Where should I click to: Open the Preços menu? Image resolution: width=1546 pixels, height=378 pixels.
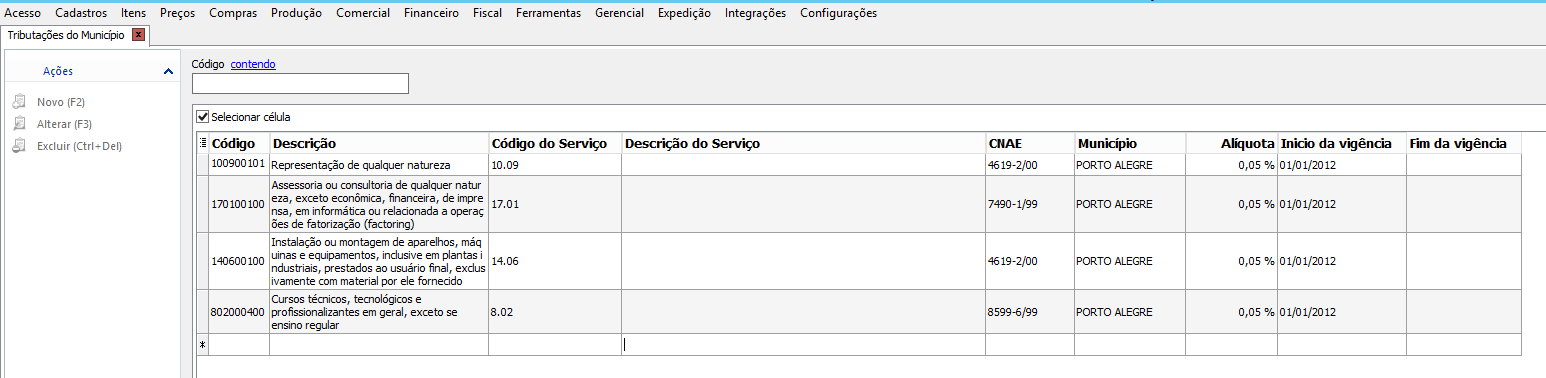(178, 13)
